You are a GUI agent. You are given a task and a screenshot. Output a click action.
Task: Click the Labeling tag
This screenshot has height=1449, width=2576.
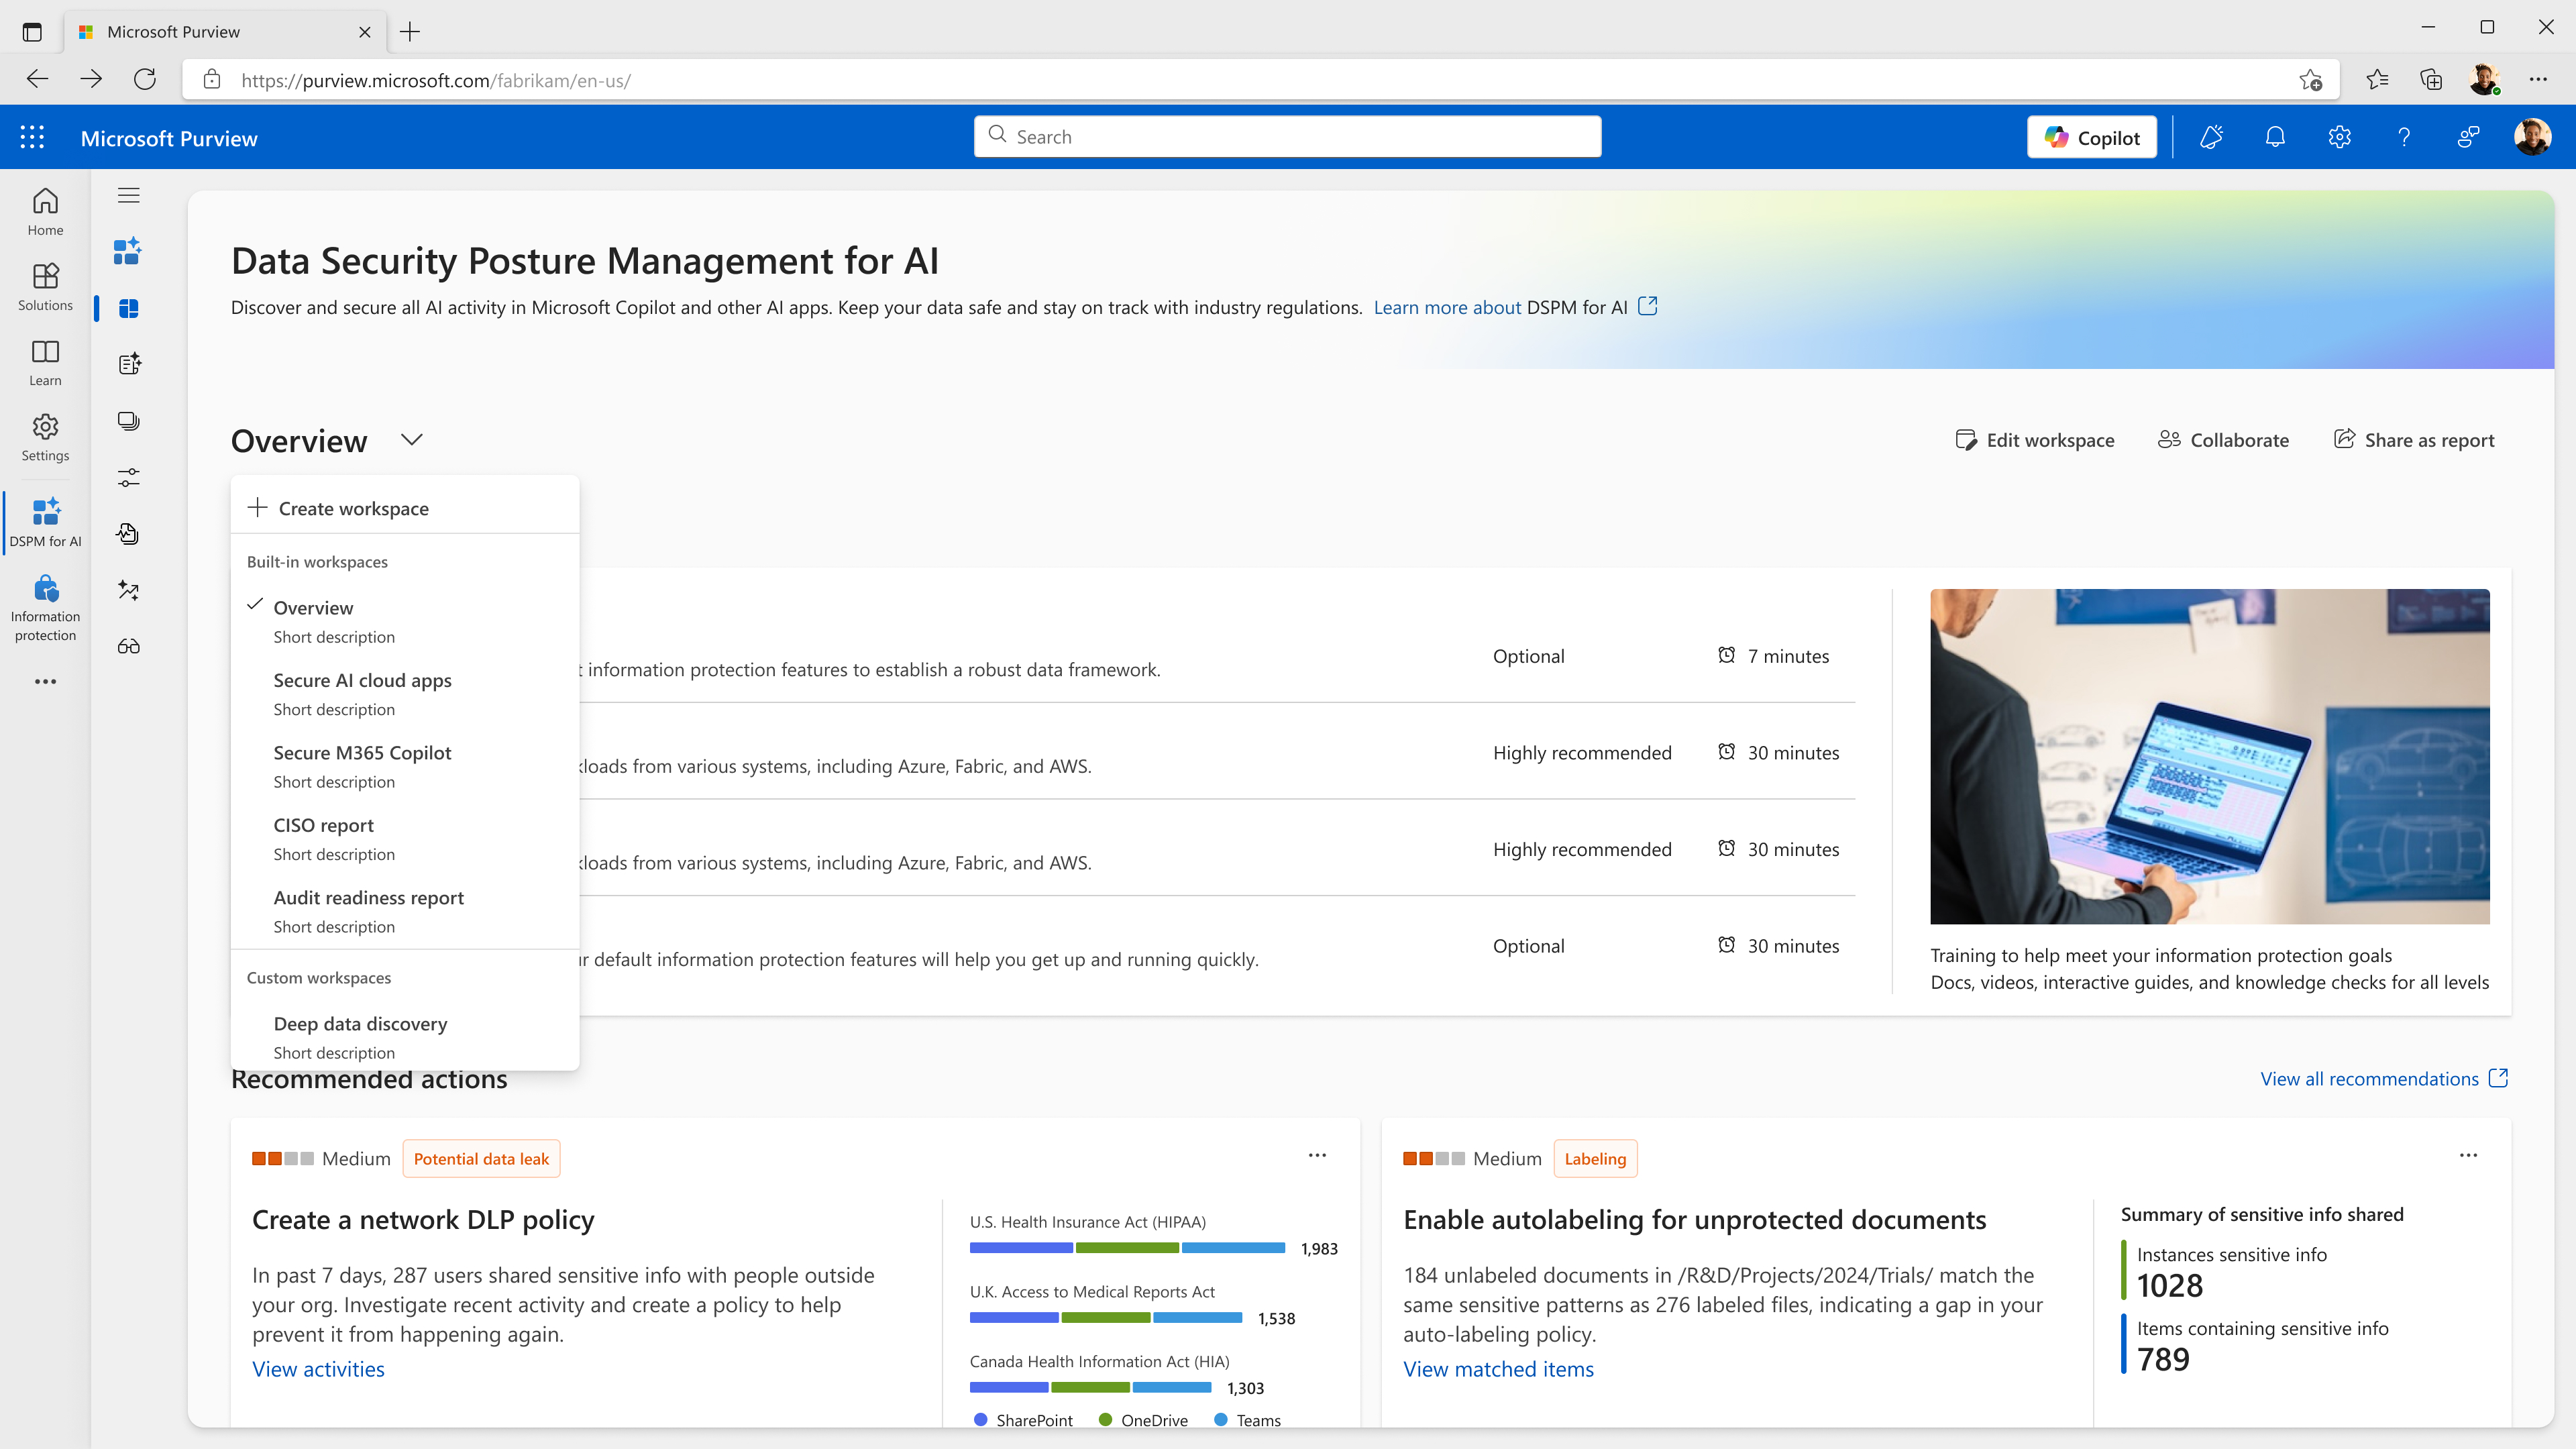1595,1159
